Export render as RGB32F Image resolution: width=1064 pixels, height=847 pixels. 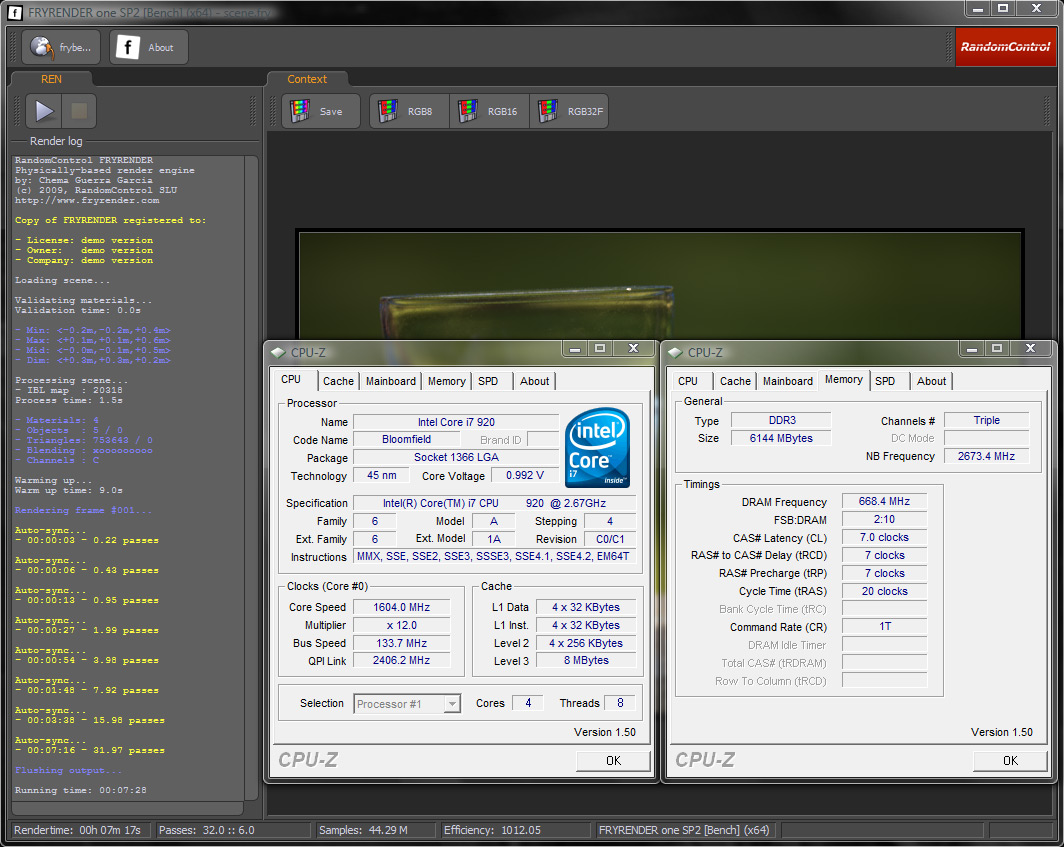coord(569,111)
